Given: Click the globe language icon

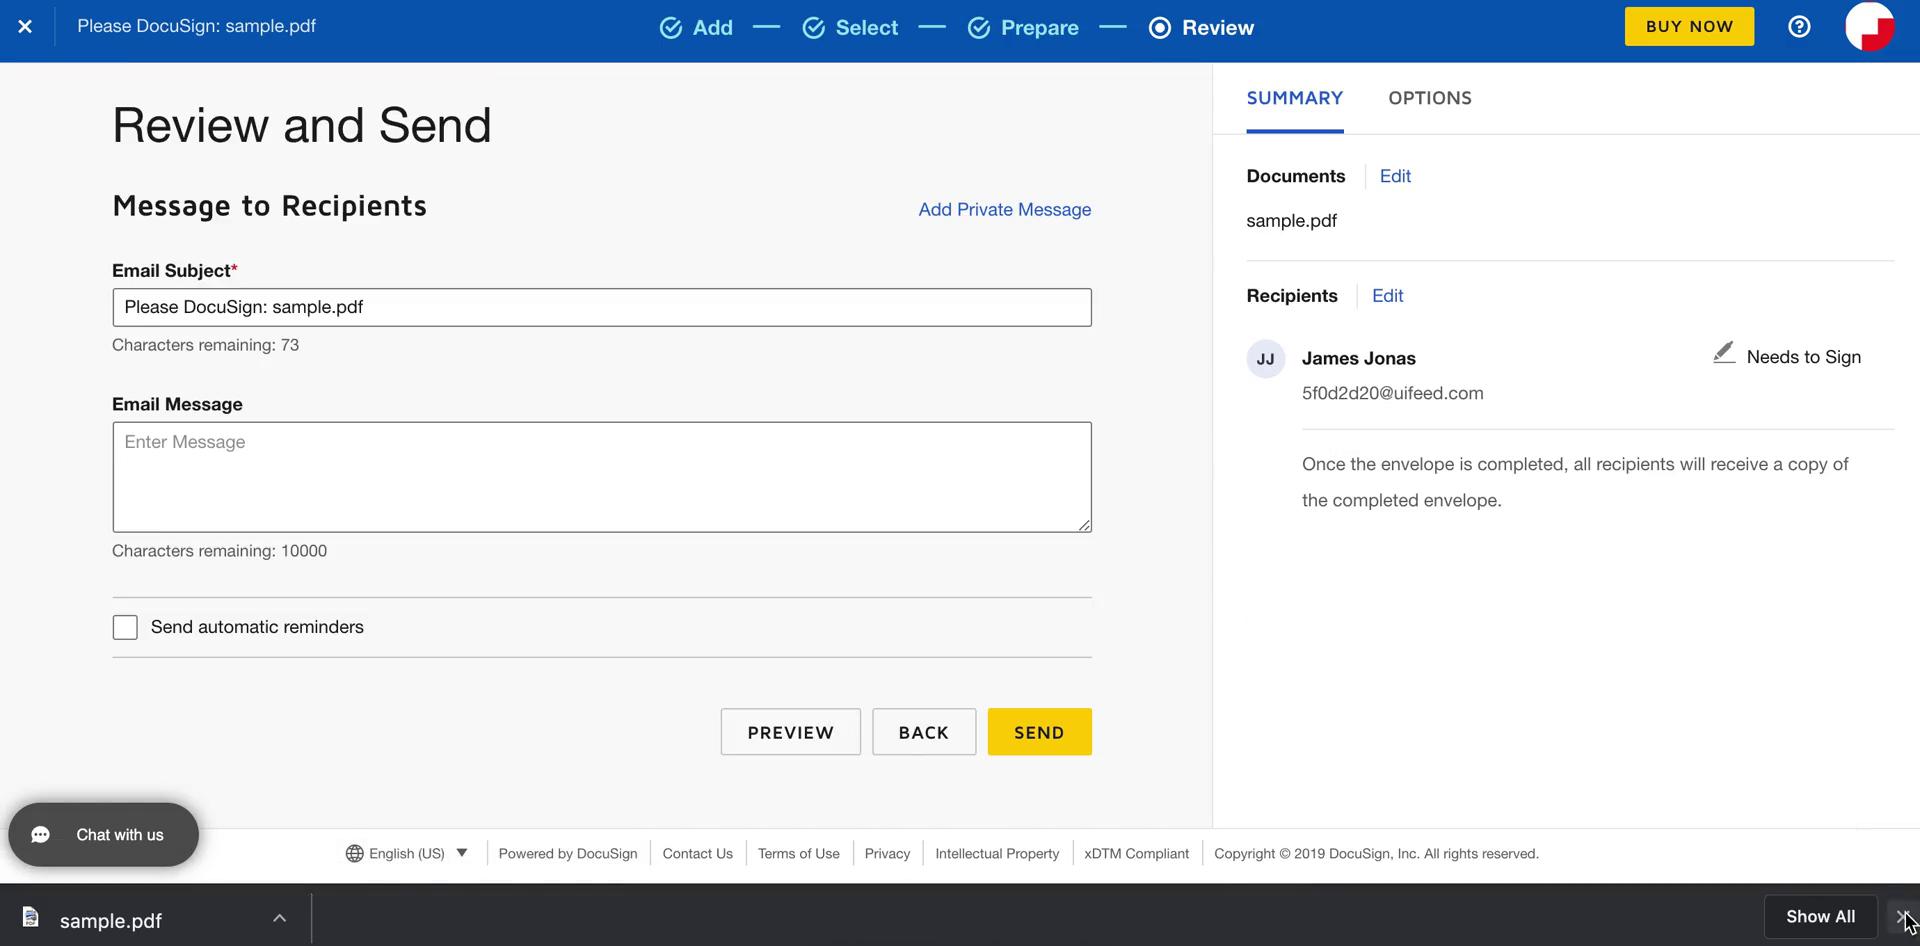Looking at the screenshot, I should (355, 854).
